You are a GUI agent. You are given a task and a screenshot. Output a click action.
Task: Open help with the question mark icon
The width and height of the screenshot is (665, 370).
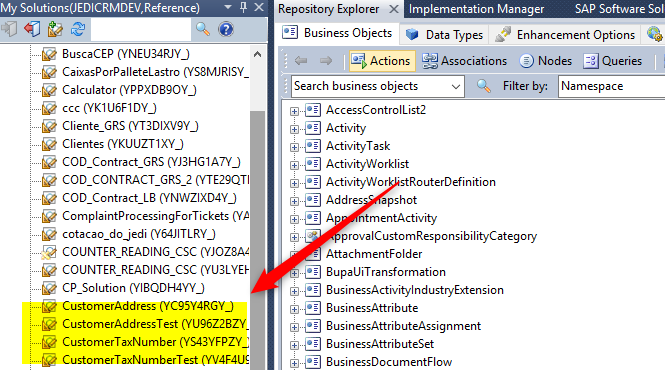[226, 29]
